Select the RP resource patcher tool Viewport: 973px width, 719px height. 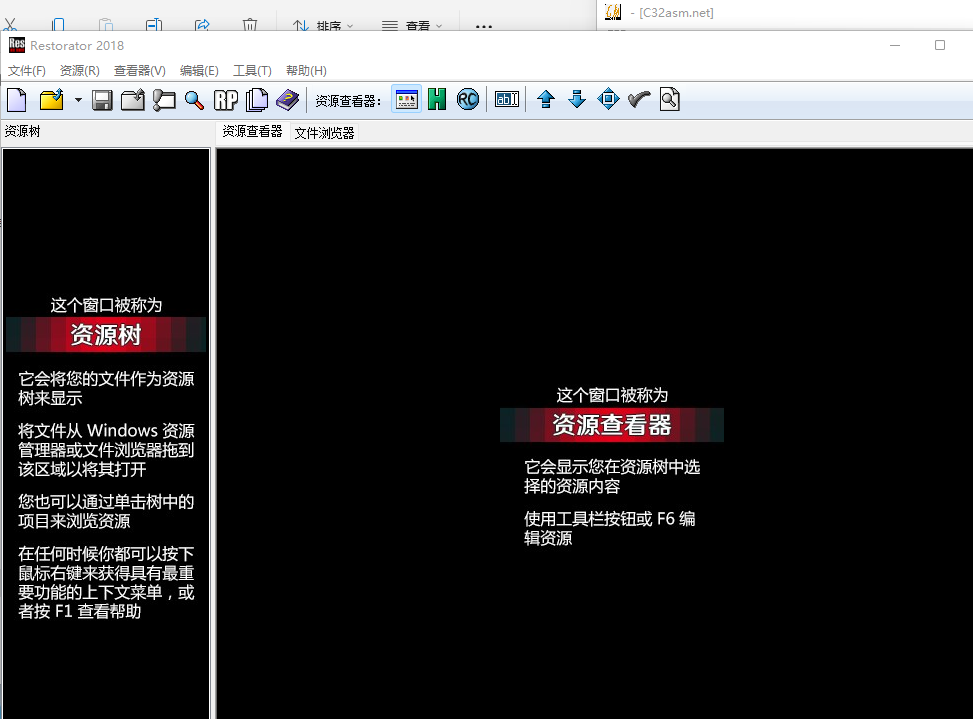(226, 99)
